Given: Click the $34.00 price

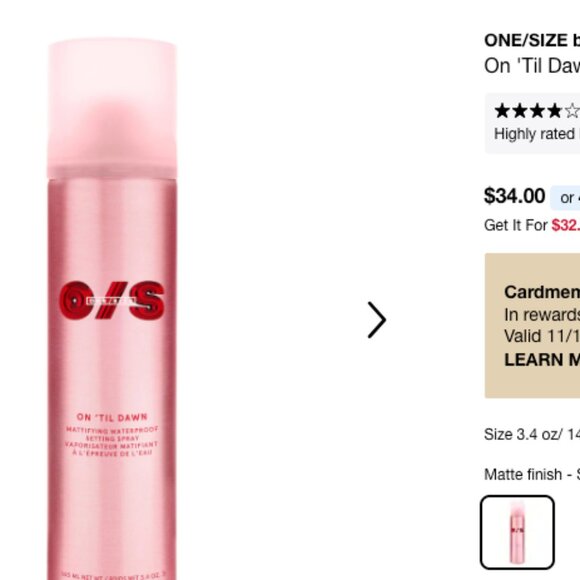Looking at the screenshot, I should coord(515,196).
